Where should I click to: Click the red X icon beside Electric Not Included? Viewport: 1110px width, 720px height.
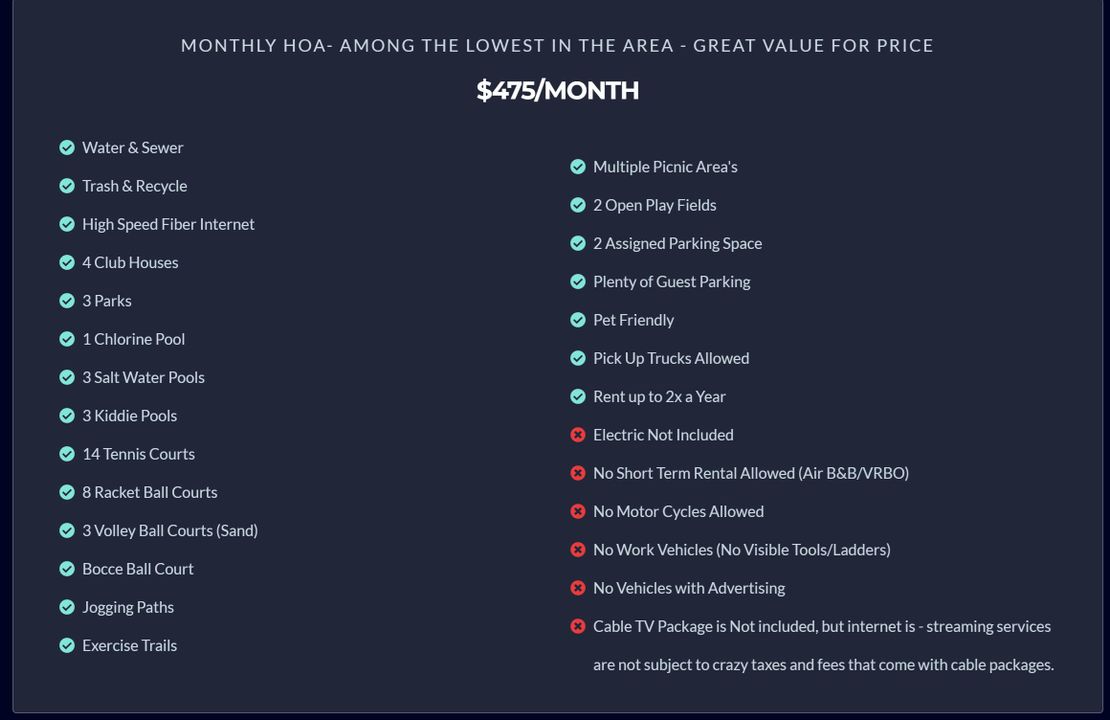point(578,435)
